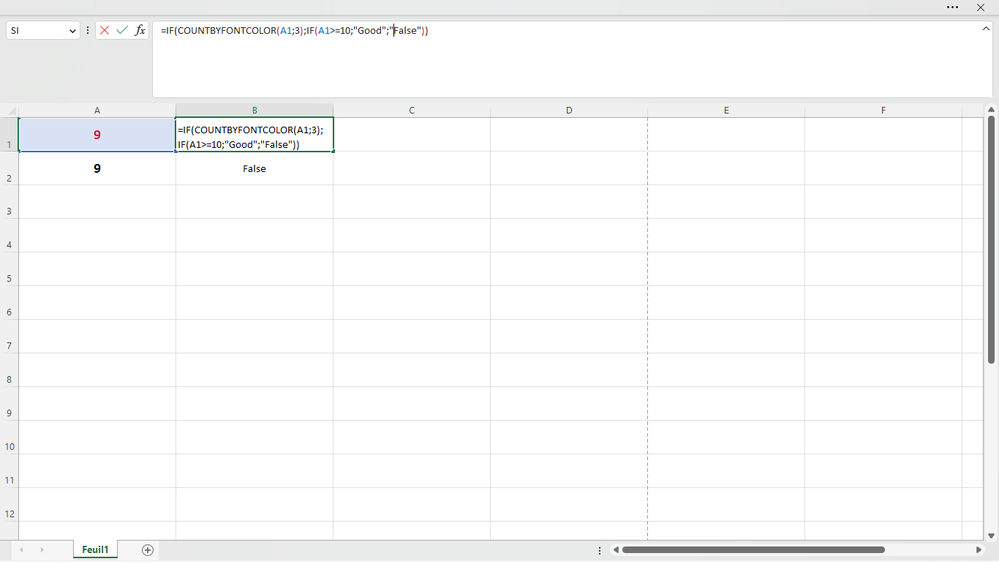Select row 2 header
The width and height of the screenshot is (999, 581).
click(9, 168)
